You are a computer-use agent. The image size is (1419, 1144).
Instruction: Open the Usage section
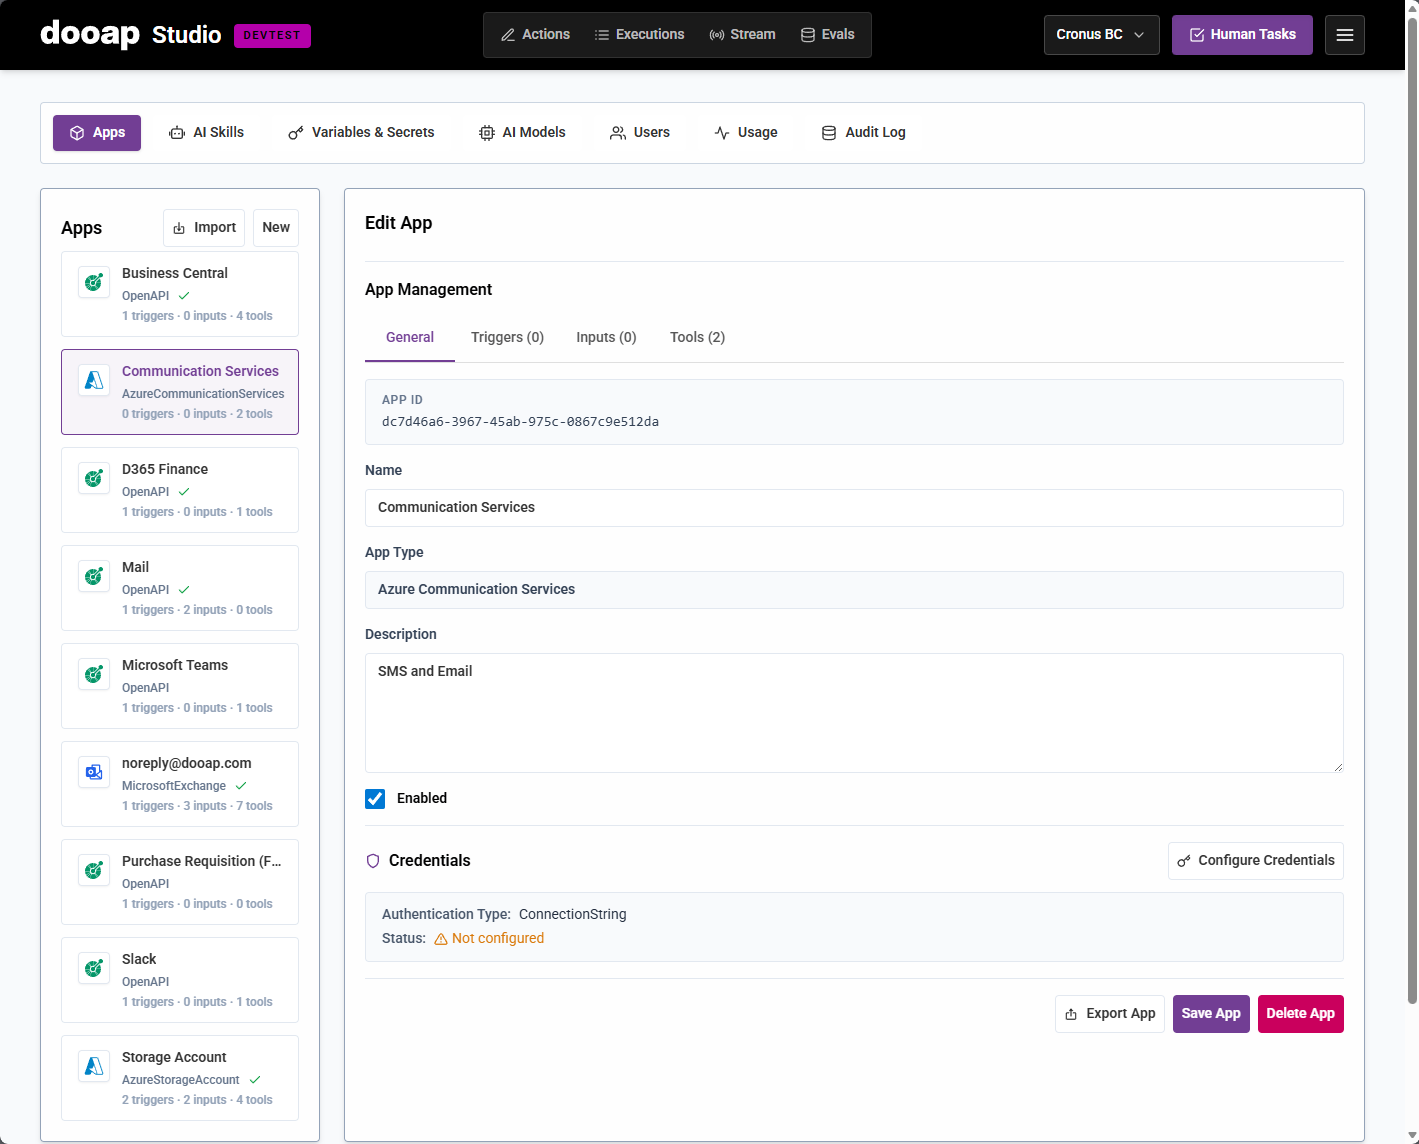pos(746,133)
